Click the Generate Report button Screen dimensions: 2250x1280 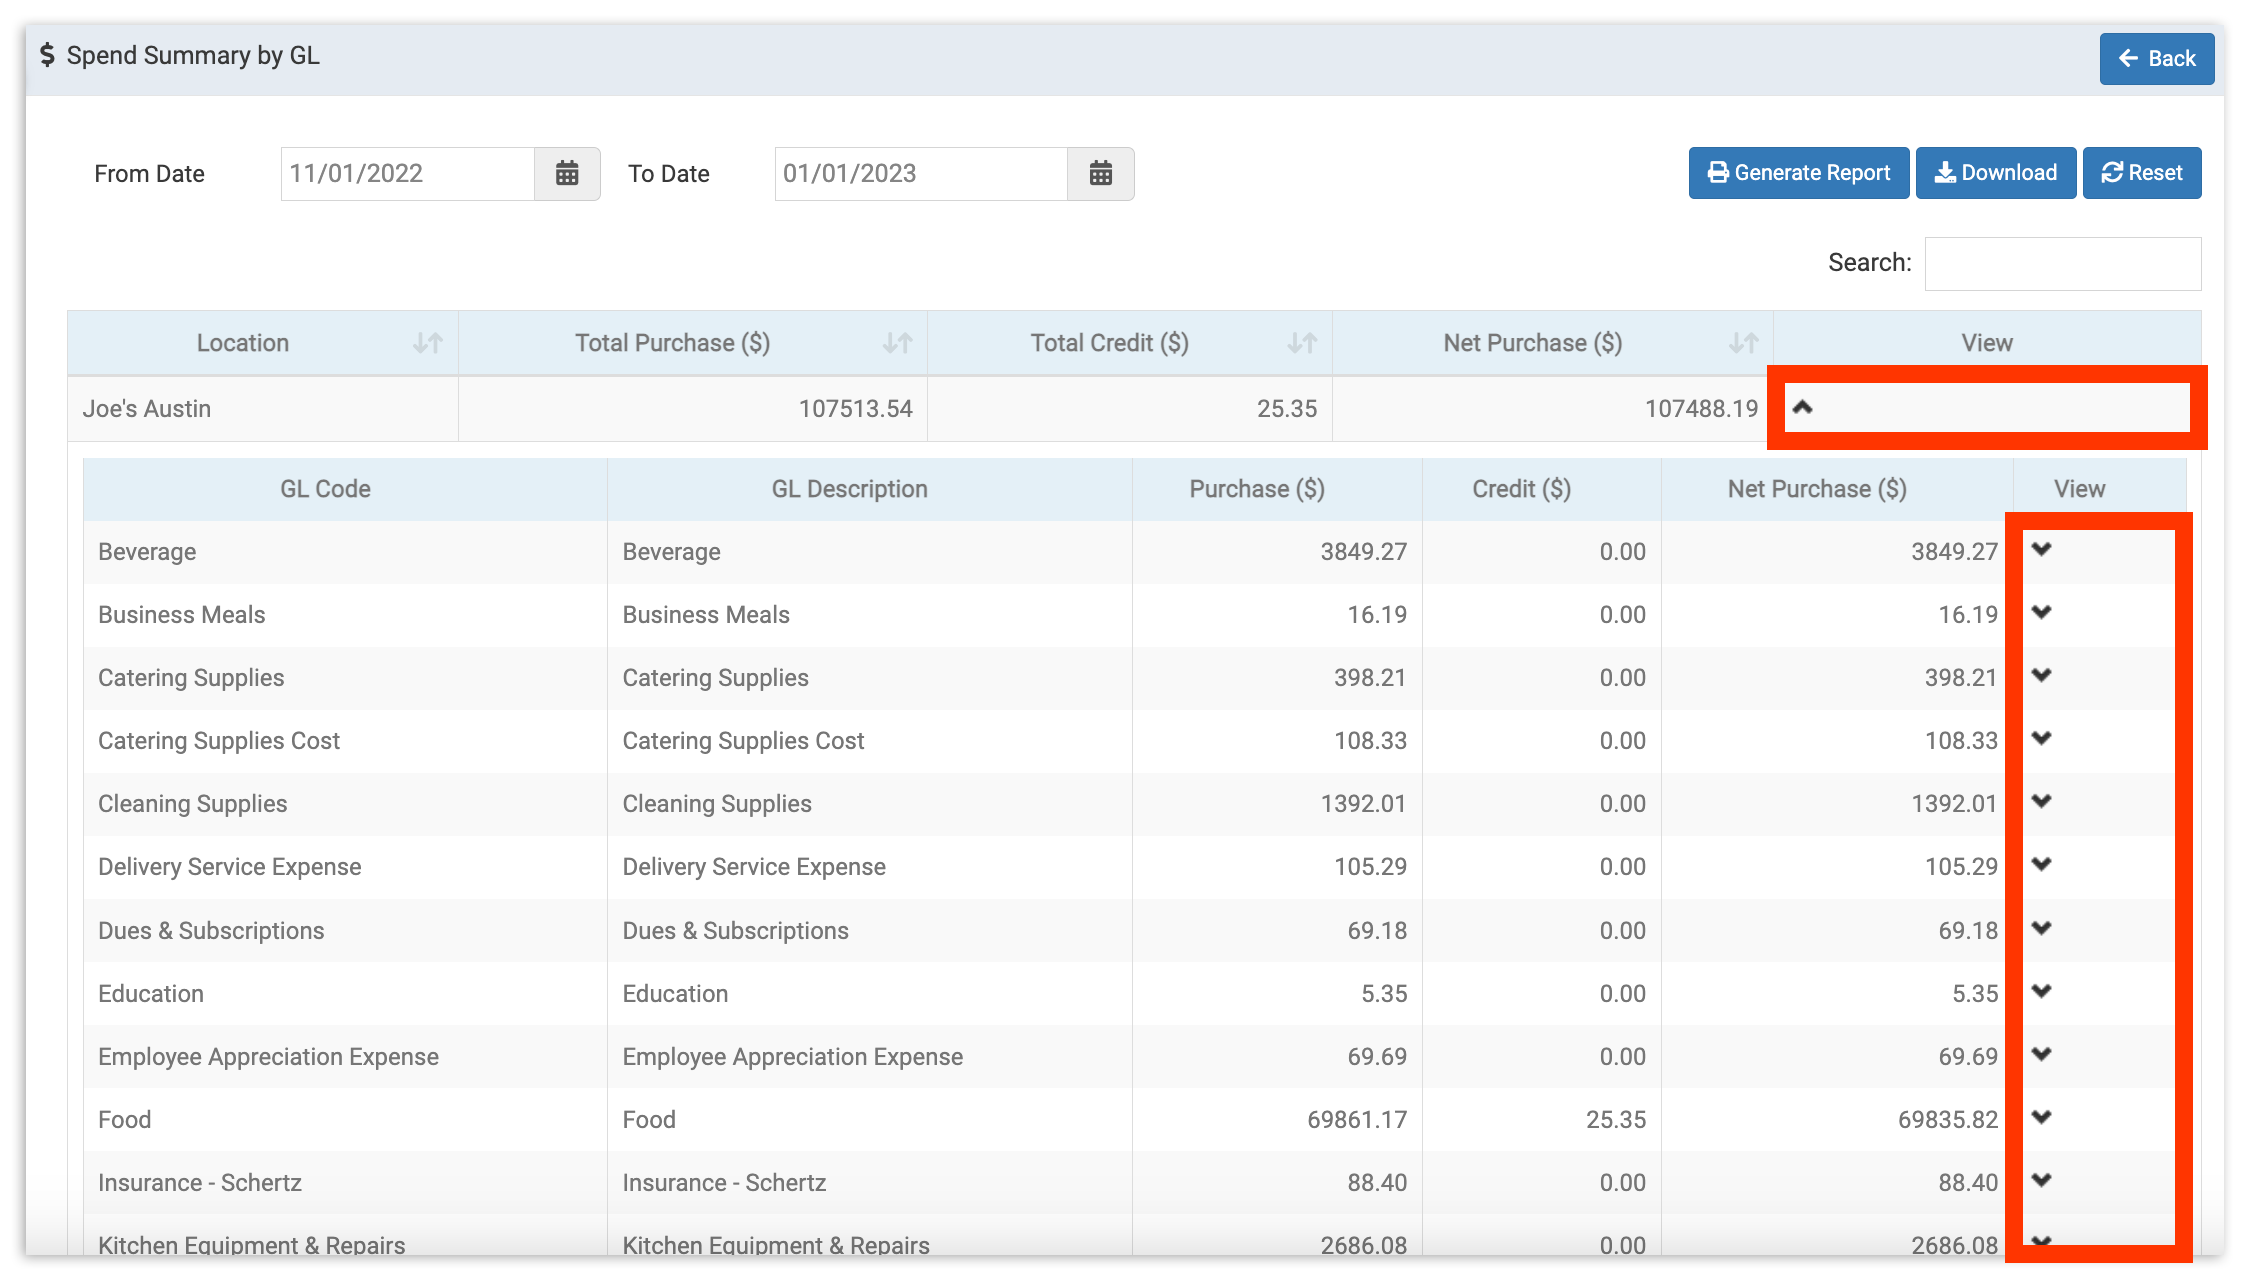[1798, 172]
